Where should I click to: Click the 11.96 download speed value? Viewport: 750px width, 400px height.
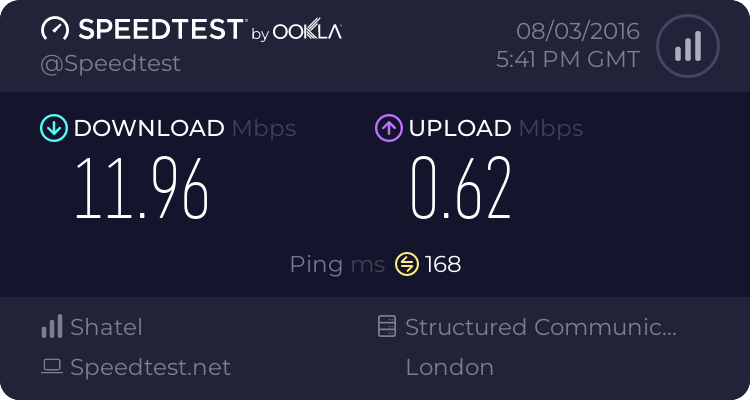pyautogui.click(x=142, y=188)
